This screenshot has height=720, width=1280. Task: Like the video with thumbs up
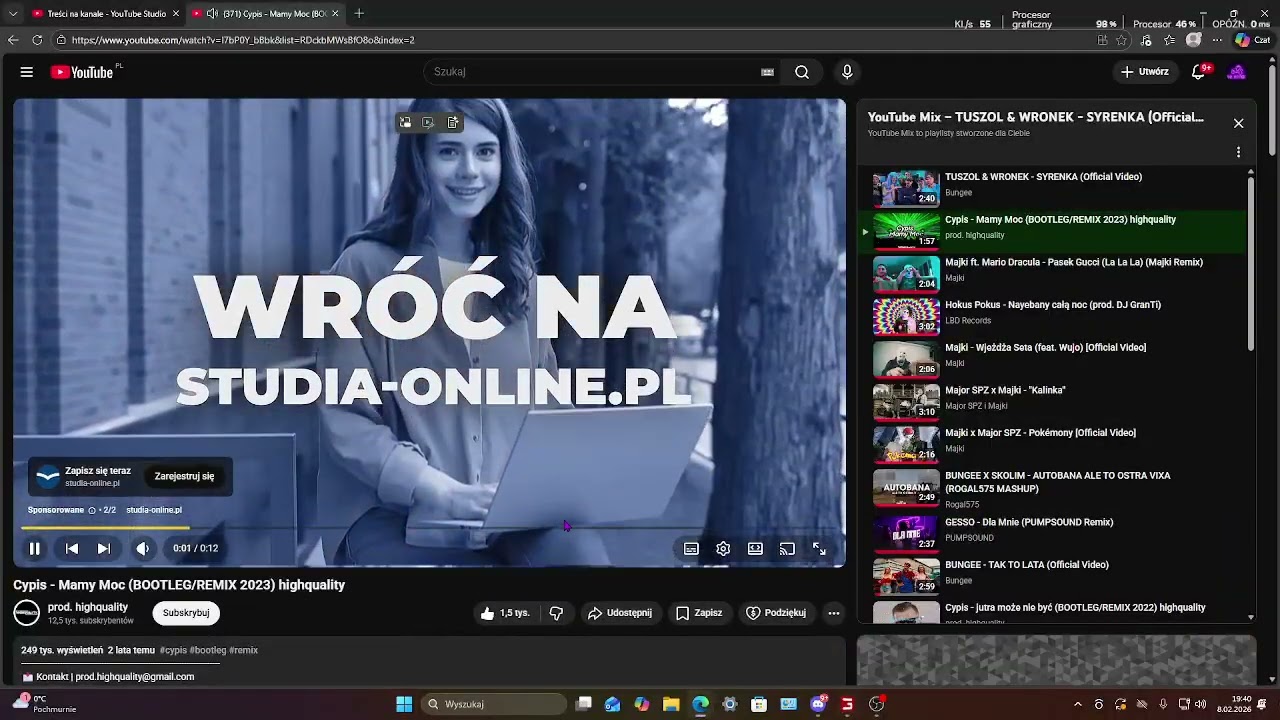click(x=504, y=613)
